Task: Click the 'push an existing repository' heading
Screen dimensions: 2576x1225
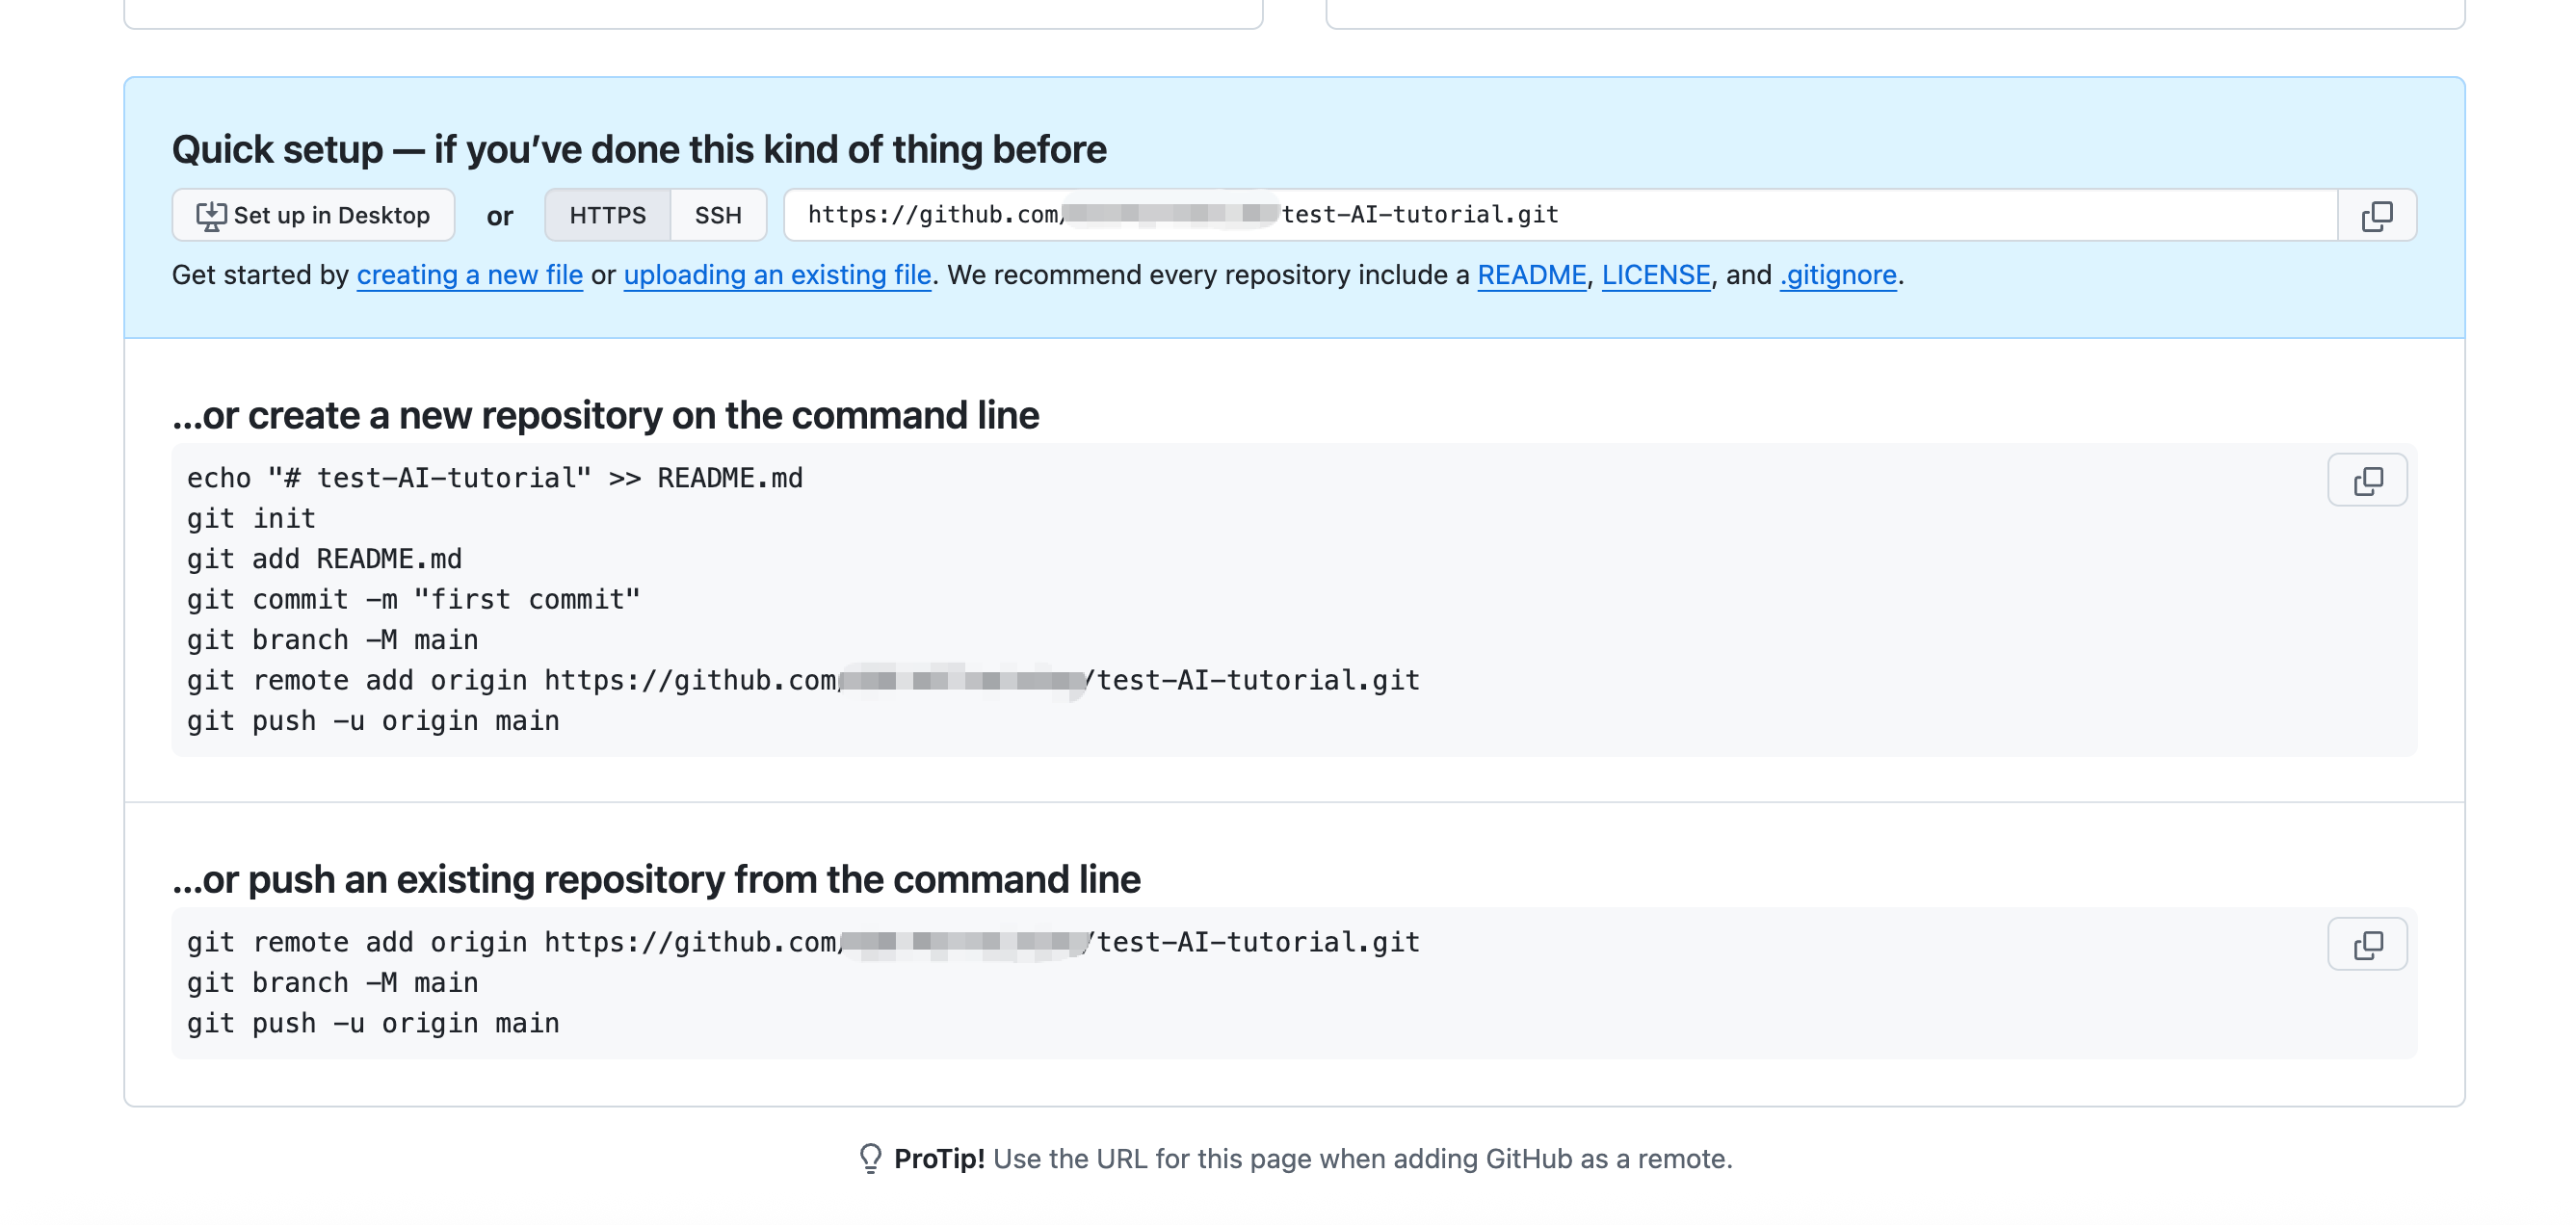Action: 656,879
